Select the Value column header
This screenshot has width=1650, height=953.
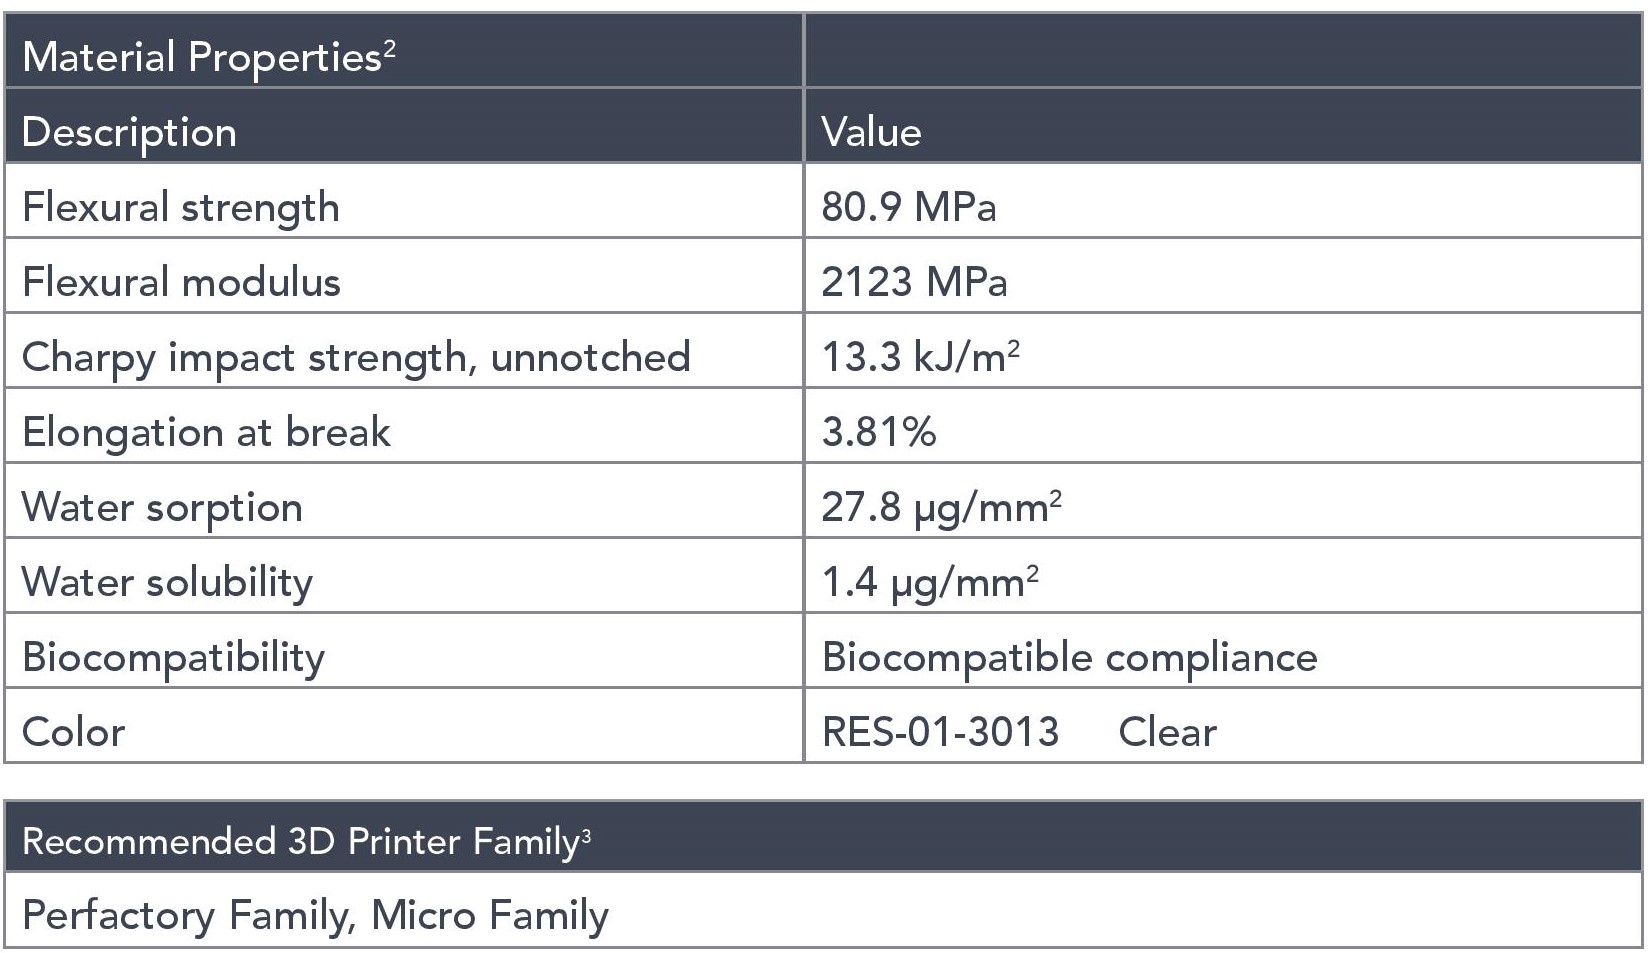[x=871, y=132]
